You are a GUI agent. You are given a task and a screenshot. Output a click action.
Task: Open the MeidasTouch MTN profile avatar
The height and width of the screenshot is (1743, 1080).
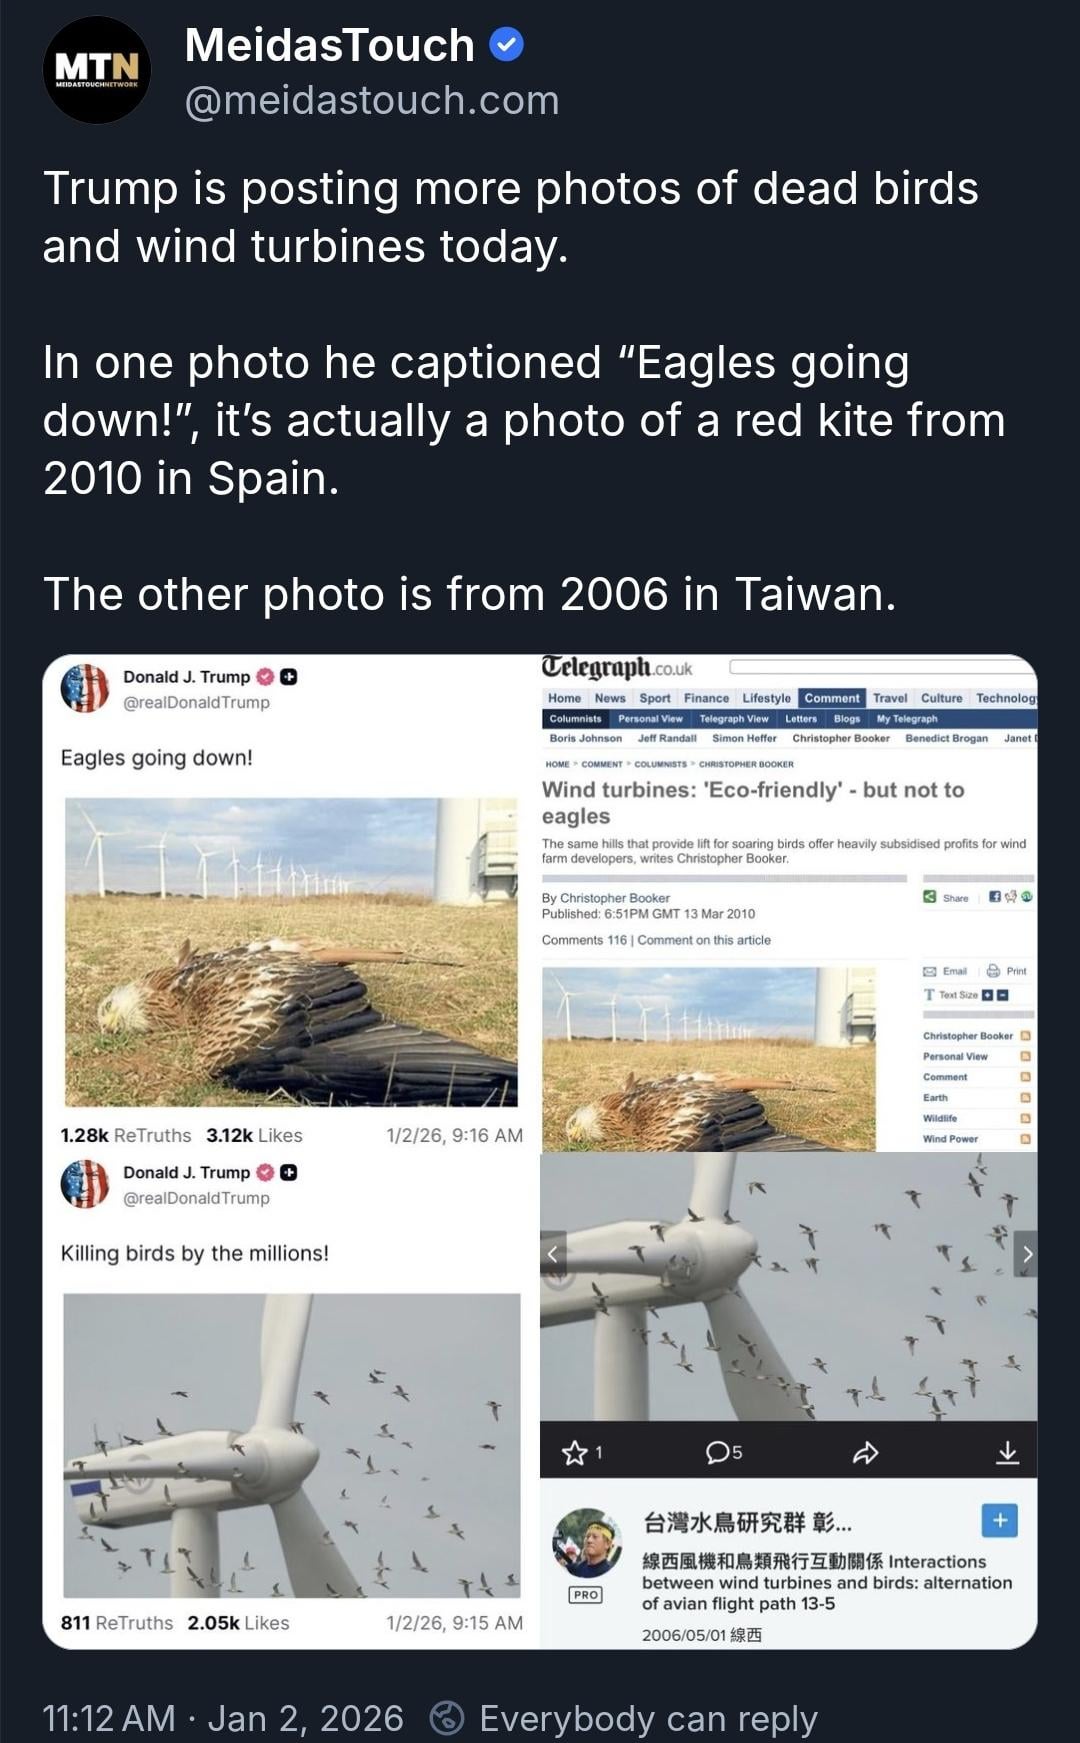97,70
